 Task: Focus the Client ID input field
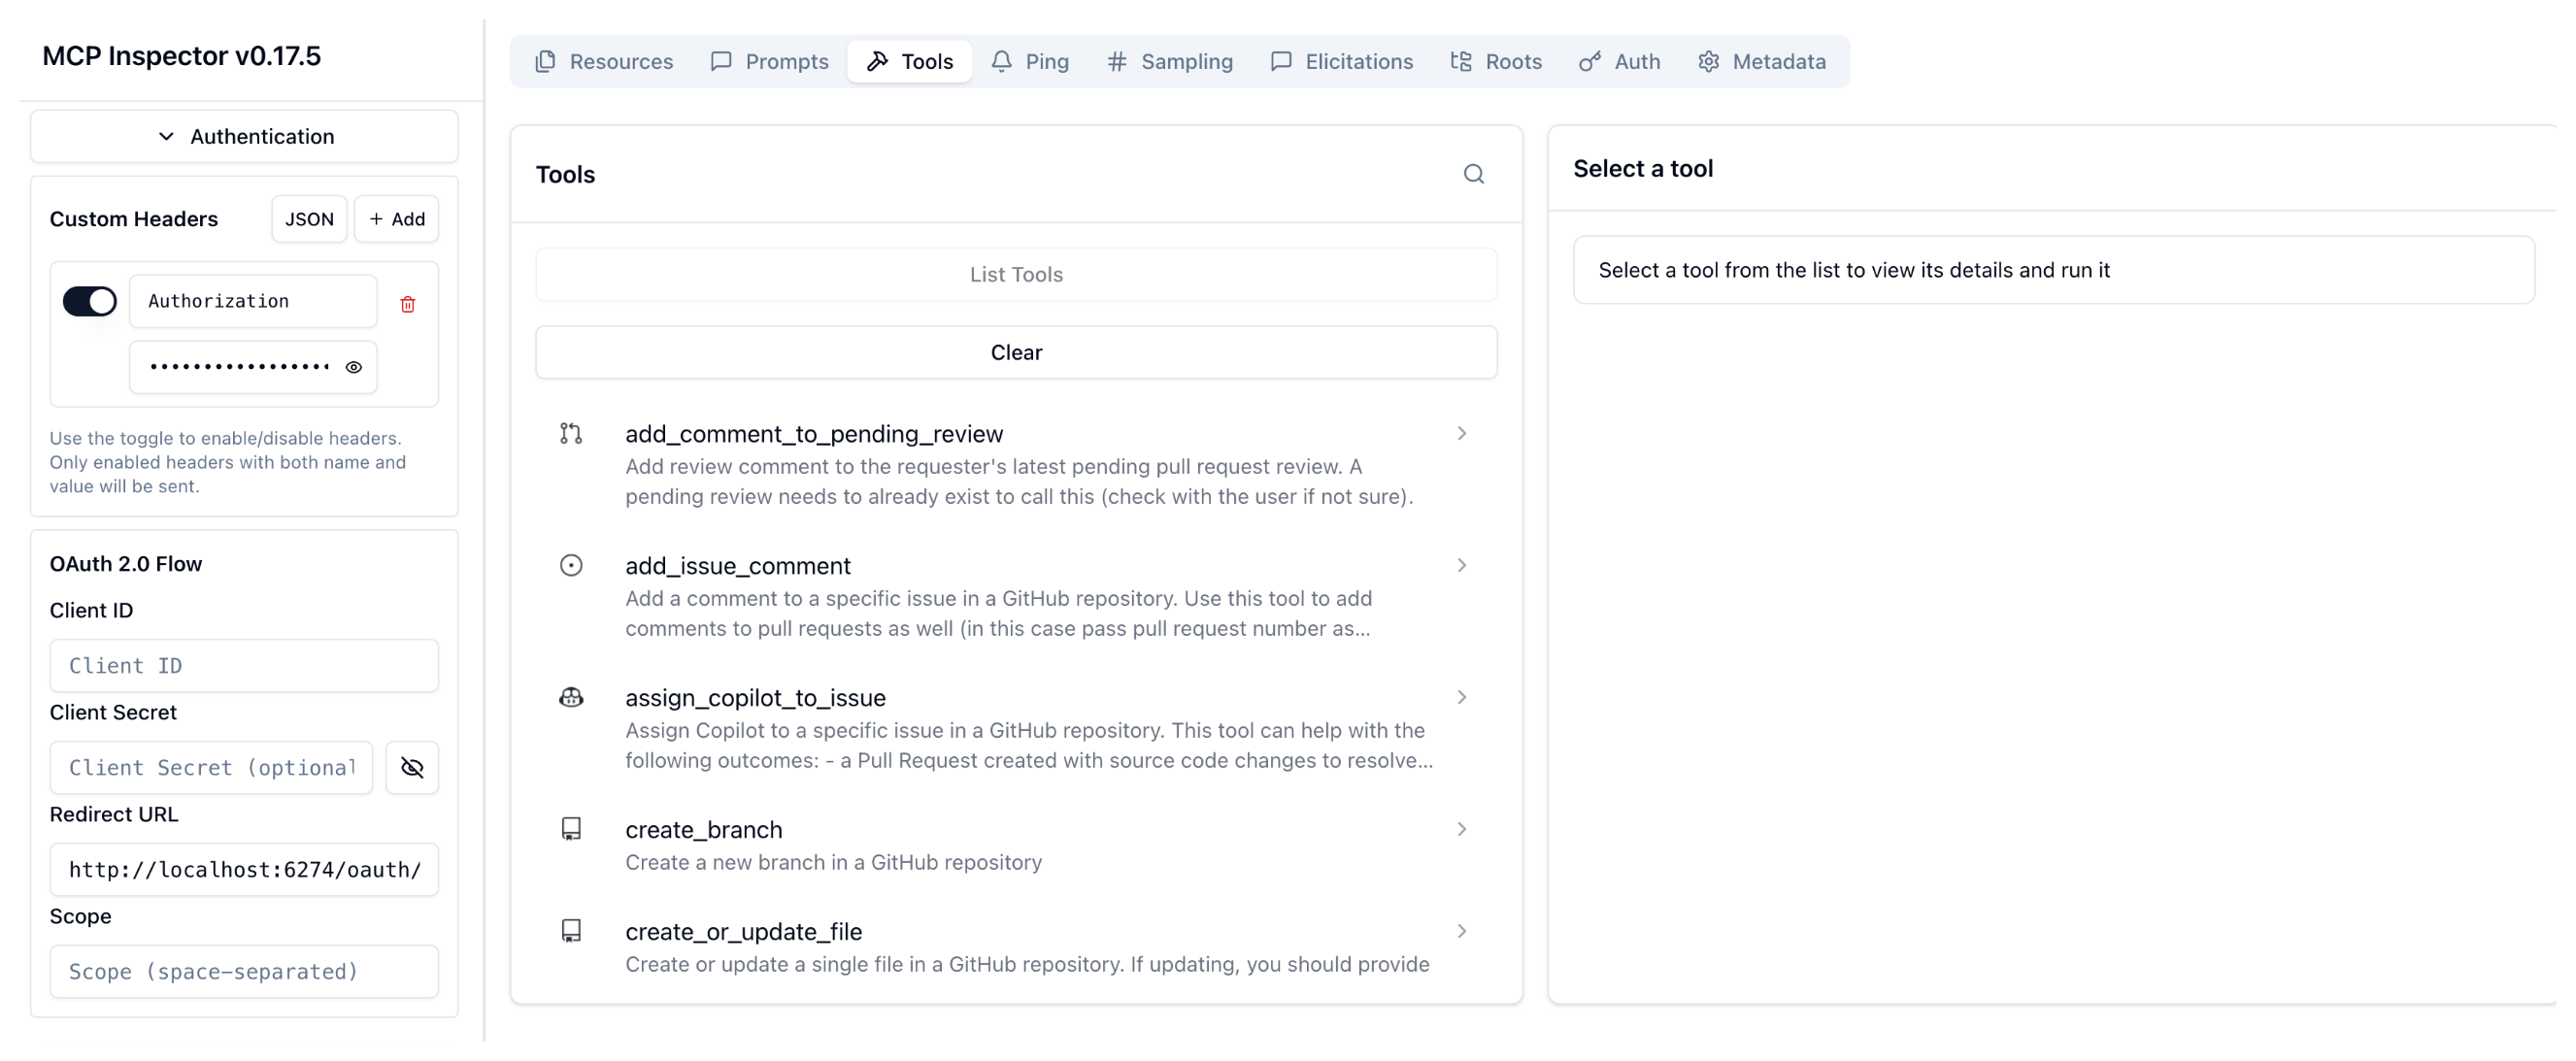coord(244,665)
